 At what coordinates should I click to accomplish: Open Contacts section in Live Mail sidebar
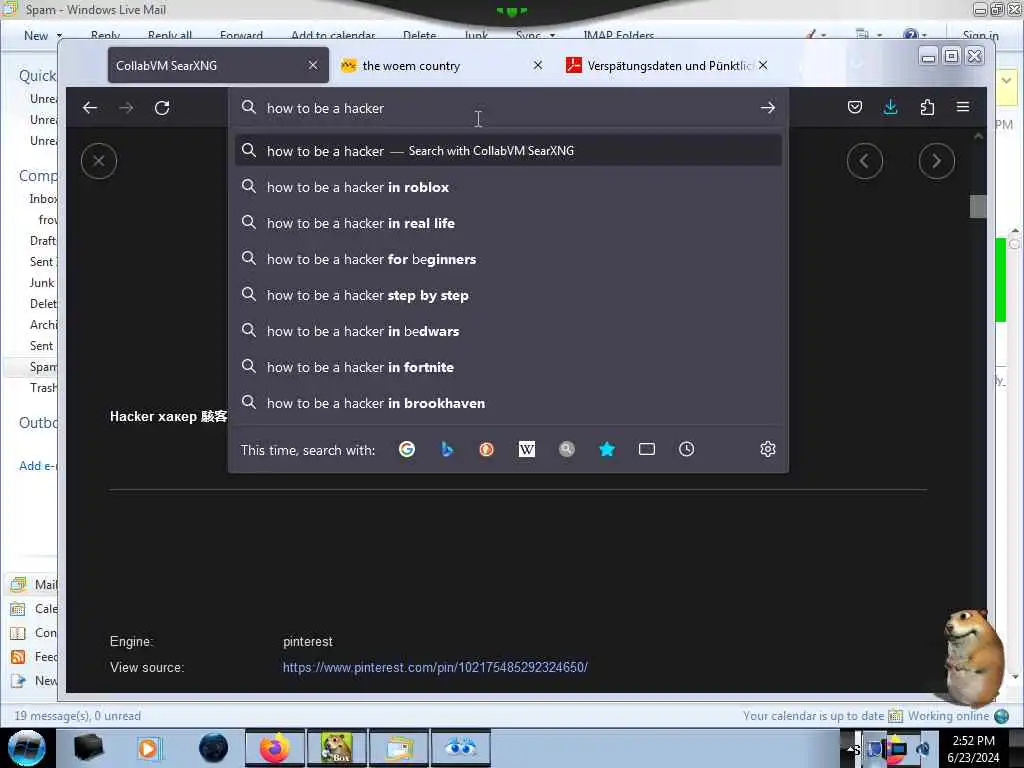point(34,633)
